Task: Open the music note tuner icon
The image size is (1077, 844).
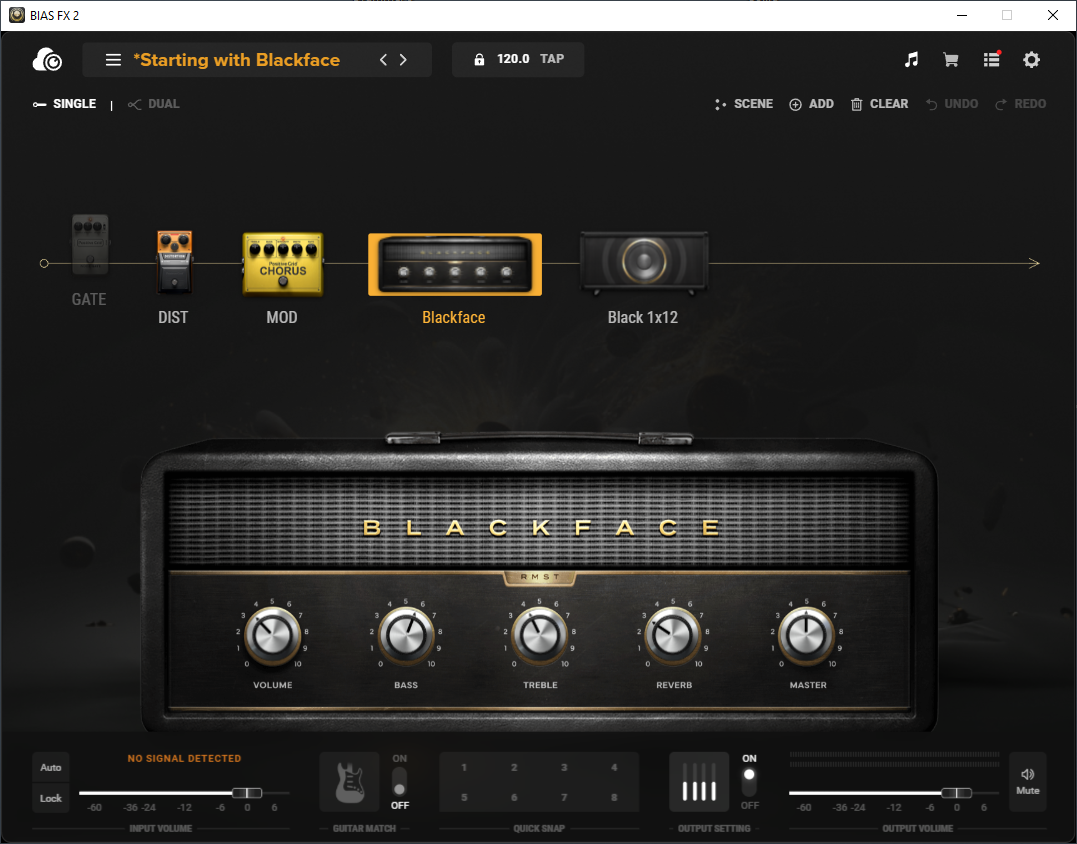Action: click(x=911, y=60)
